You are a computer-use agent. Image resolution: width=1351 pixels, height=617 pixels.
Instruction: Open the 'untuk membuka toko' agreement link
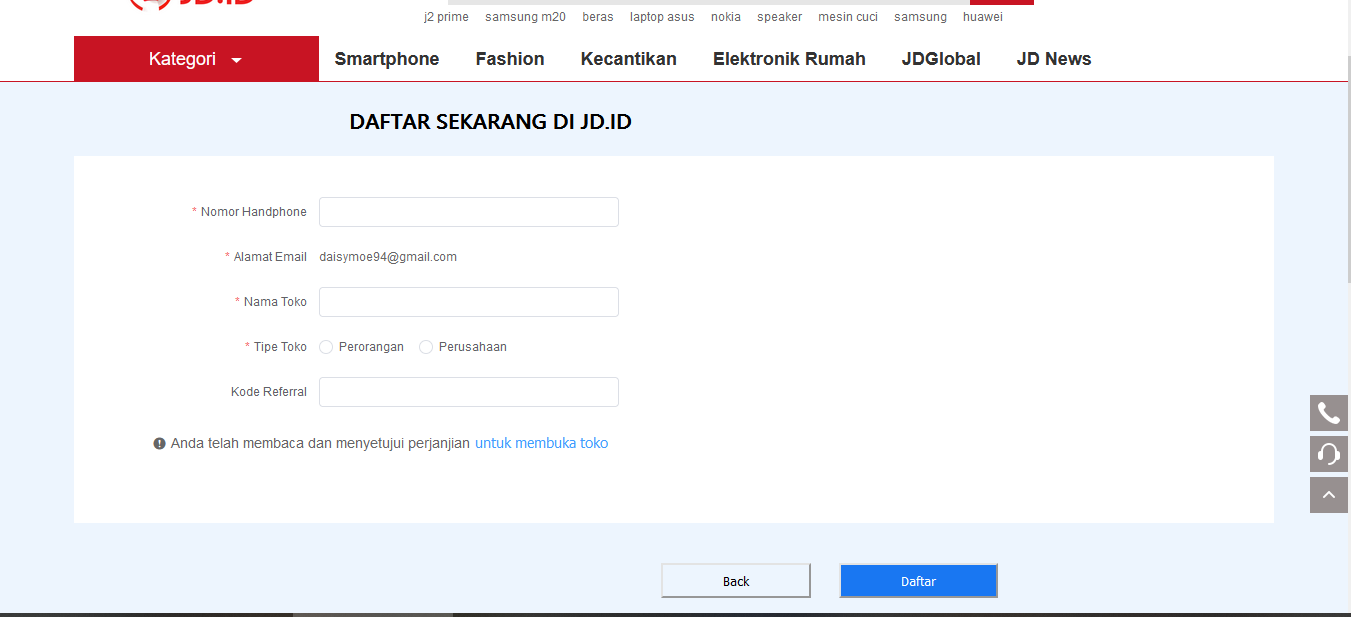click(x=541, y=443)
